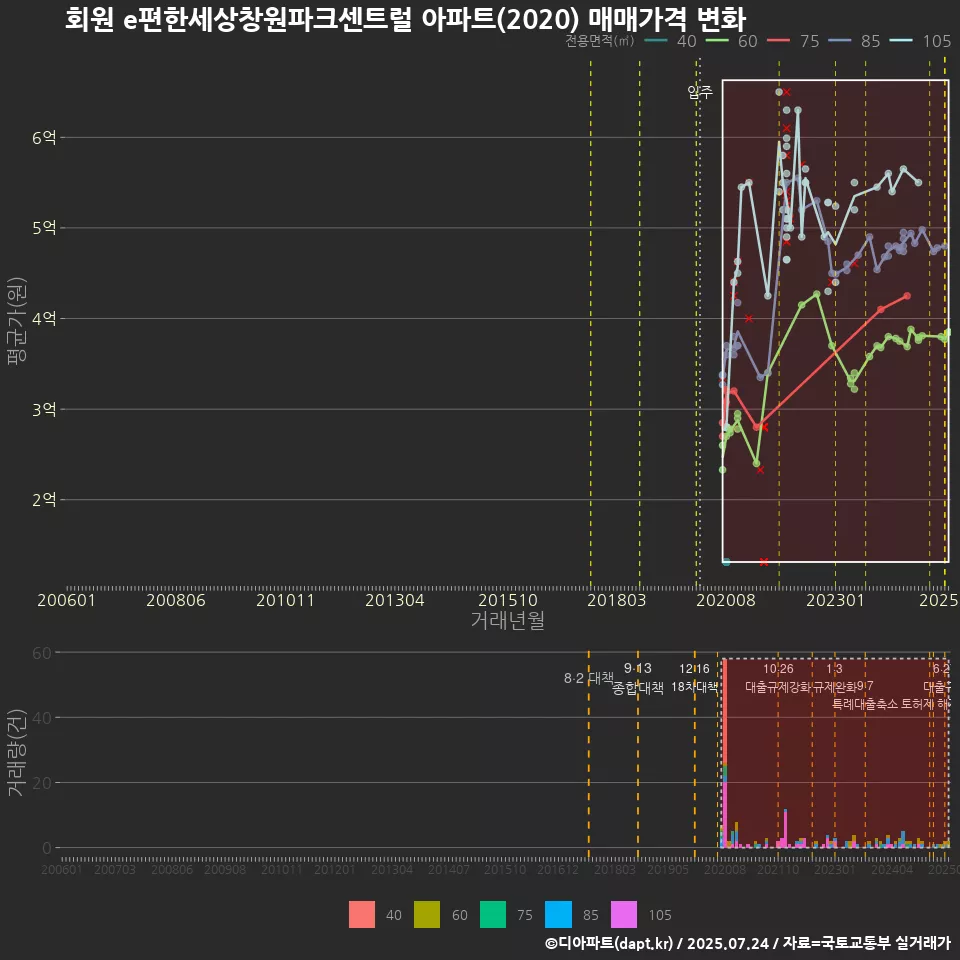
Task: Click the 202008 label on the price chart axis
Action: click(726, 600)
